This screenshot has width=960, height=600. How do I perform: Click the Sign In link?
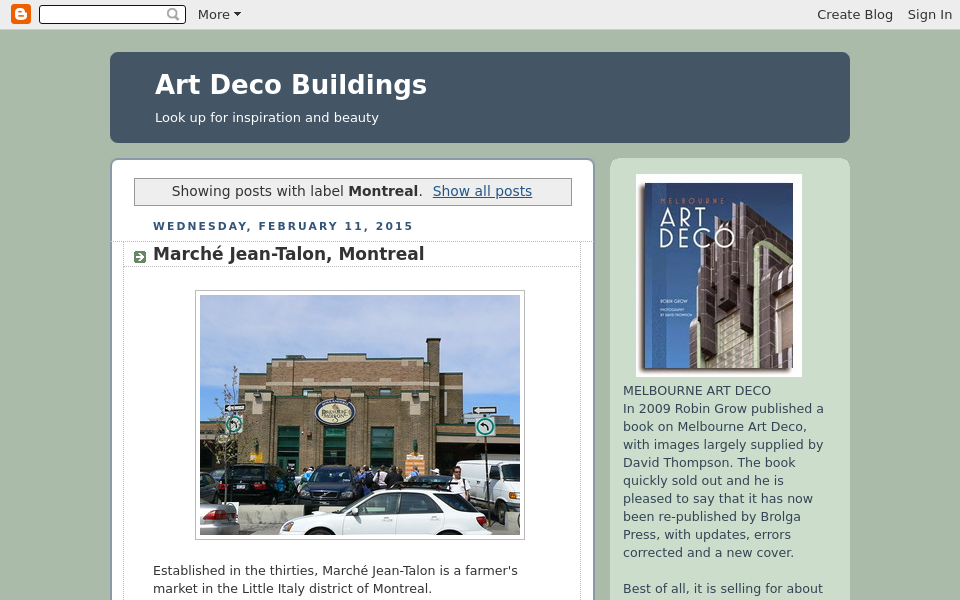point(929,14)
